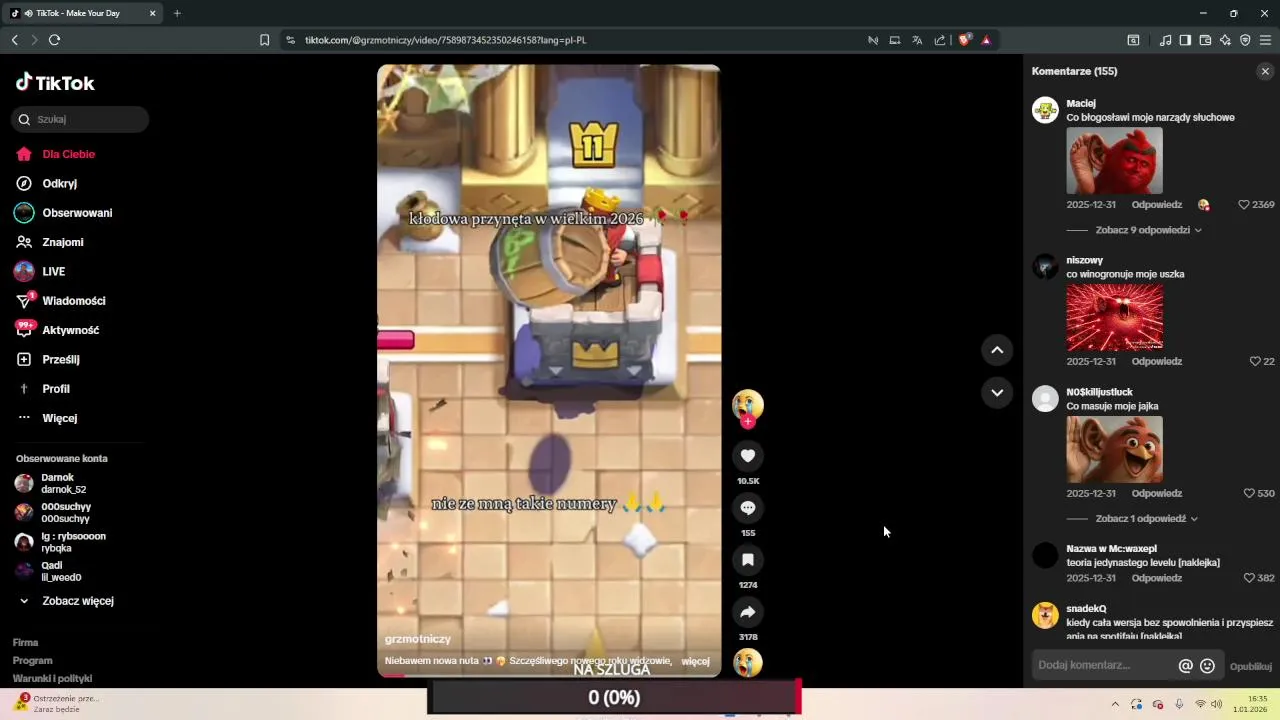Go back in browser history
The image size is (1280, 720).
[x=14, y=40]
